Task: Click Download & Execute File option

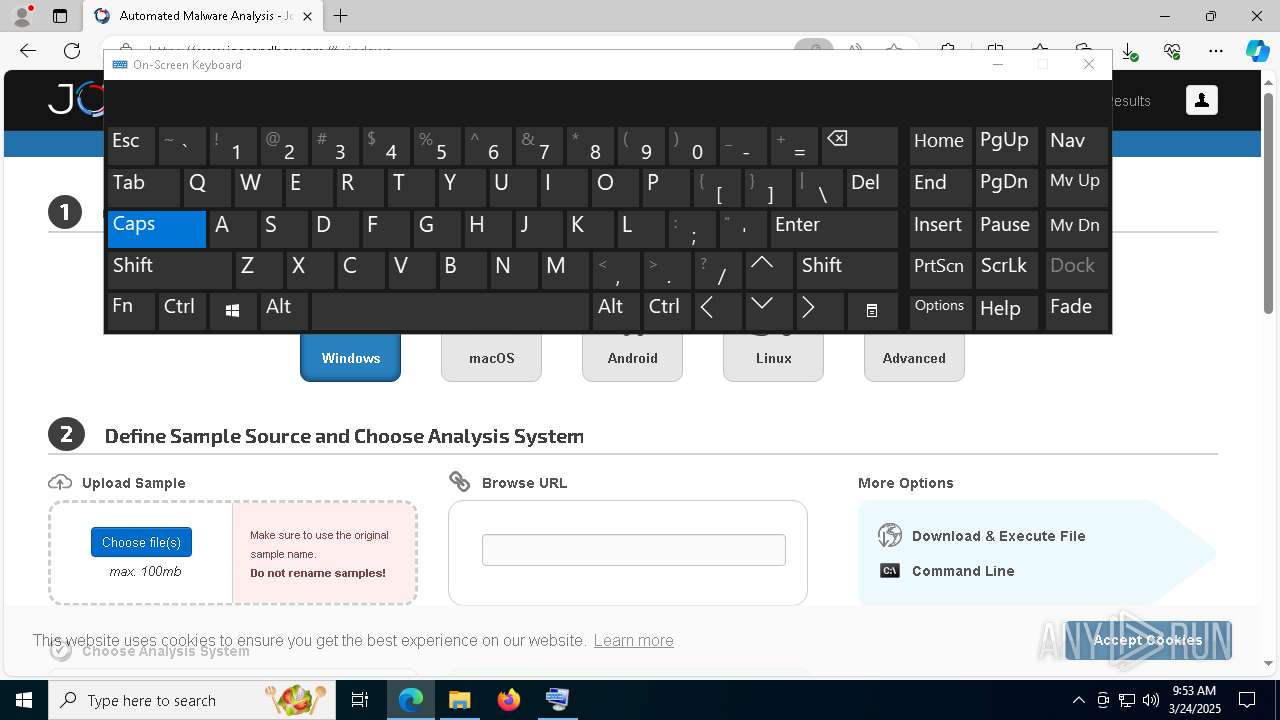Action: [998, 536]
